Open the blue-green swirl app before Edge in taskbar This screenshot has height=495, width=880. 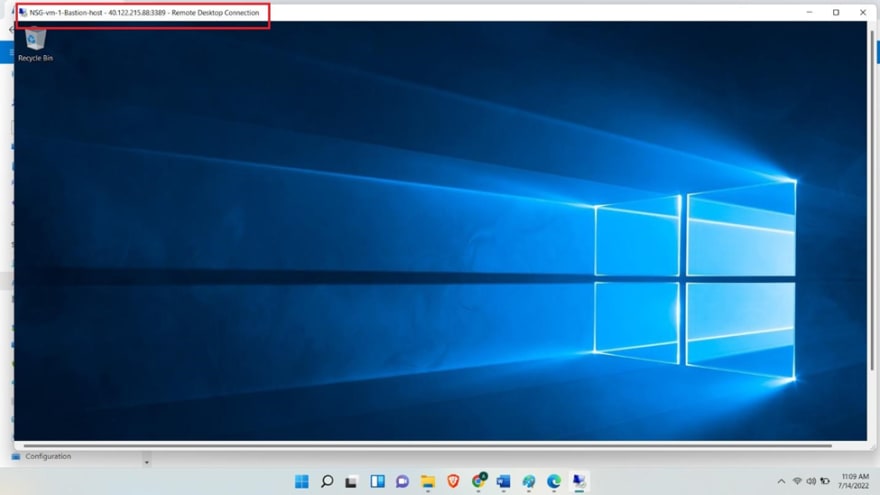tap(529, 481)
